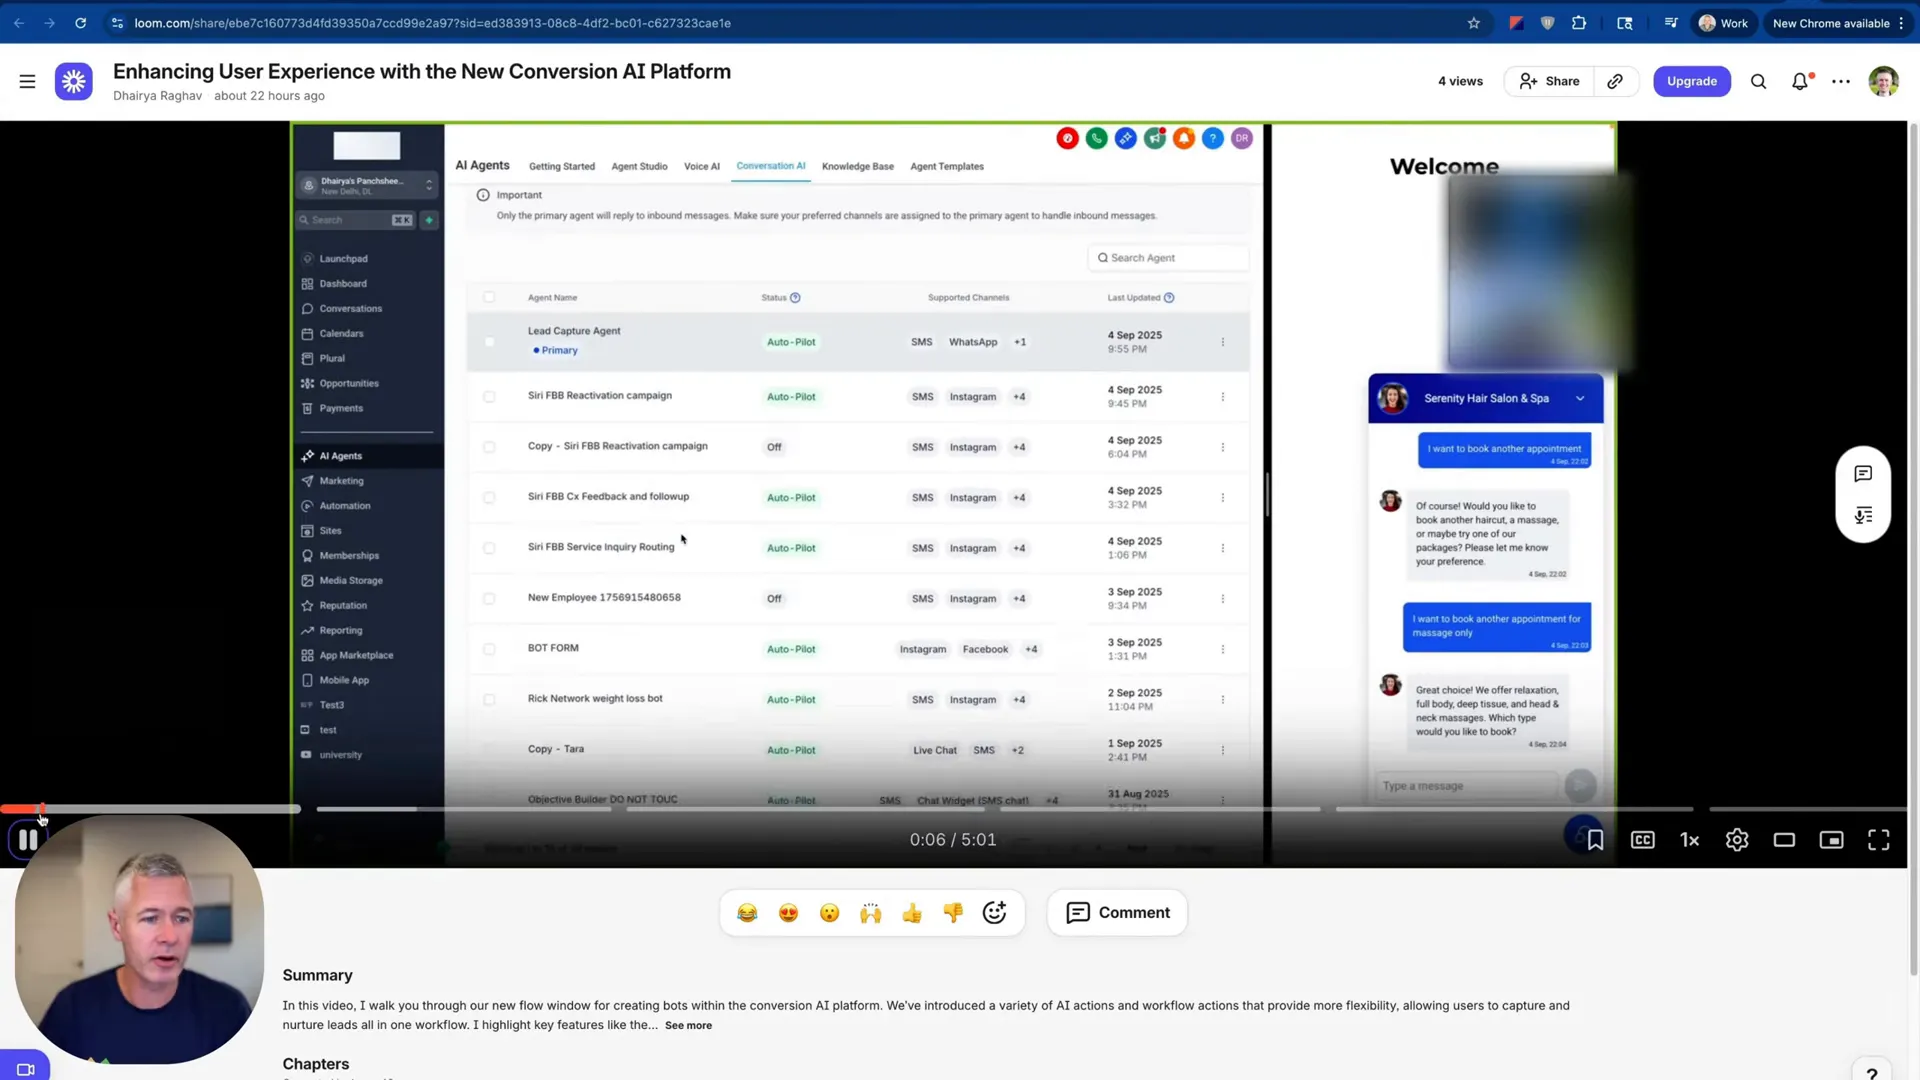Enable picture-in-picture mode
The width and height of the screenshot is (1920, 1080).
tap(1831, 840)
